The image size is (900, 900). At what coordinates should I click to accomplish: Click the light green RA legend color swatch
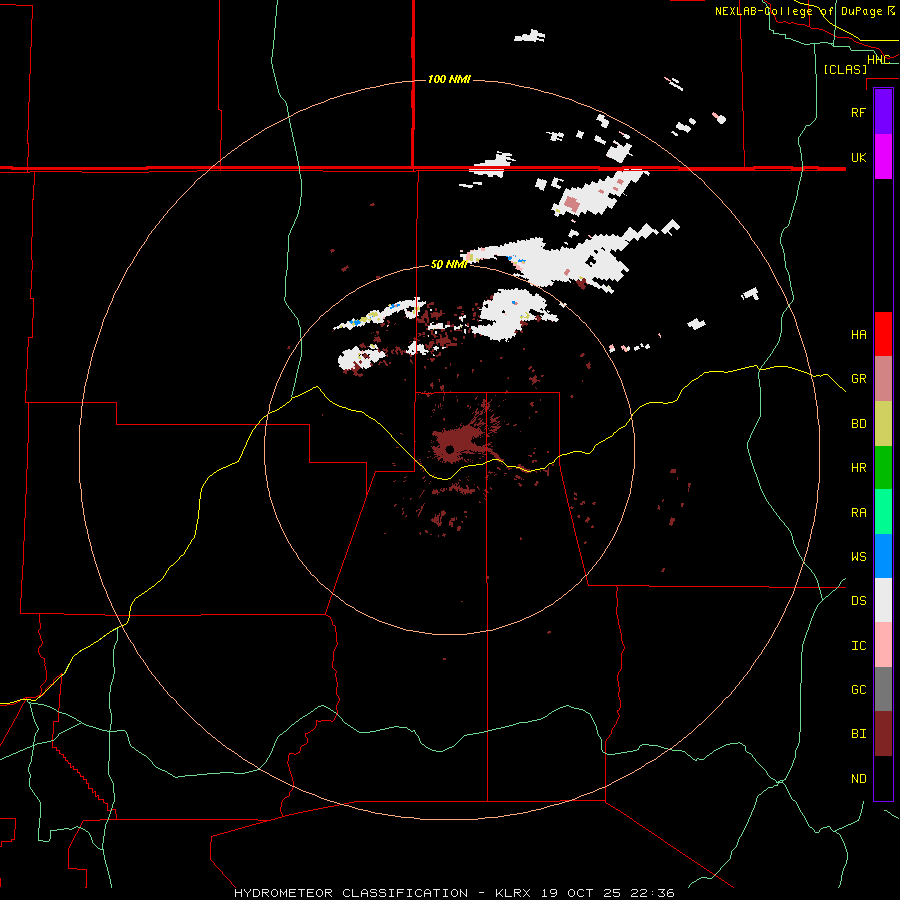(883, 512)
